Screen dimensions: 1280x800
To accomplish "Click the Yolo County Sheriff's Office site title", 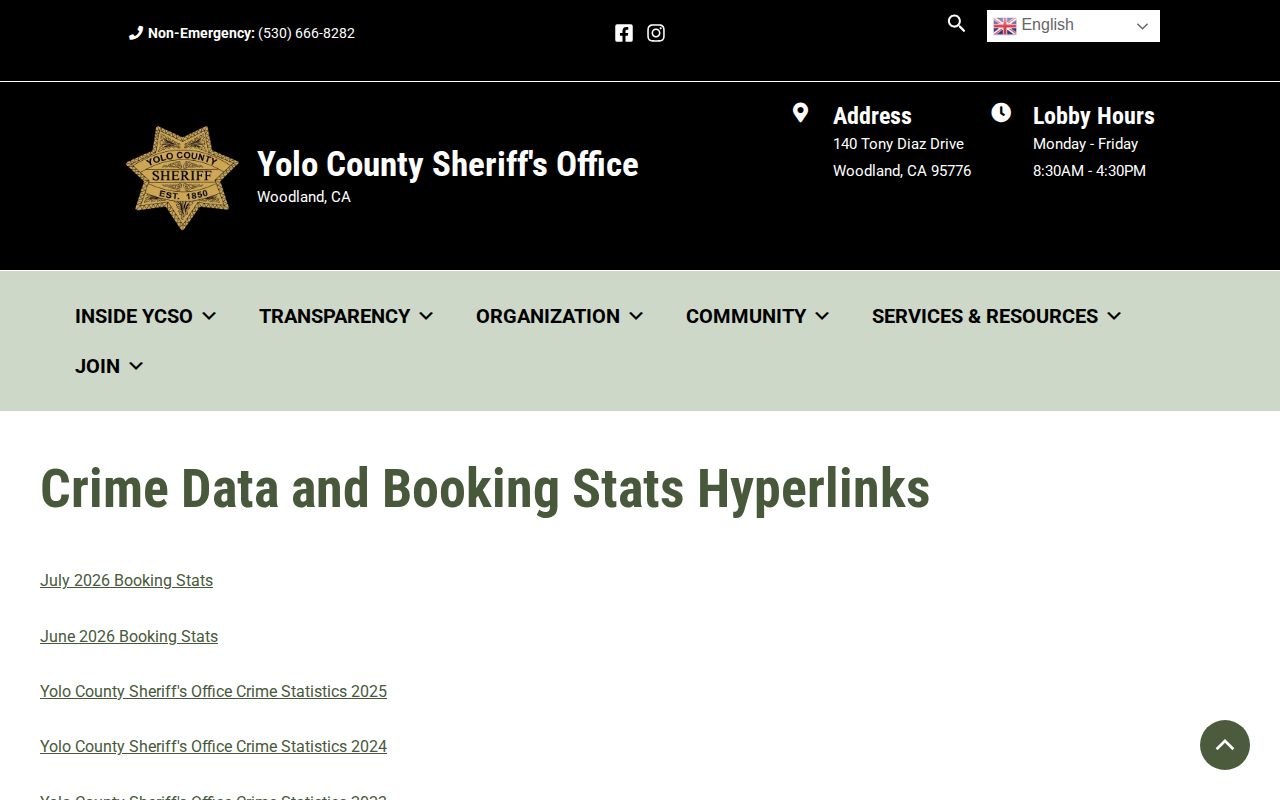I will coord(447,164).
